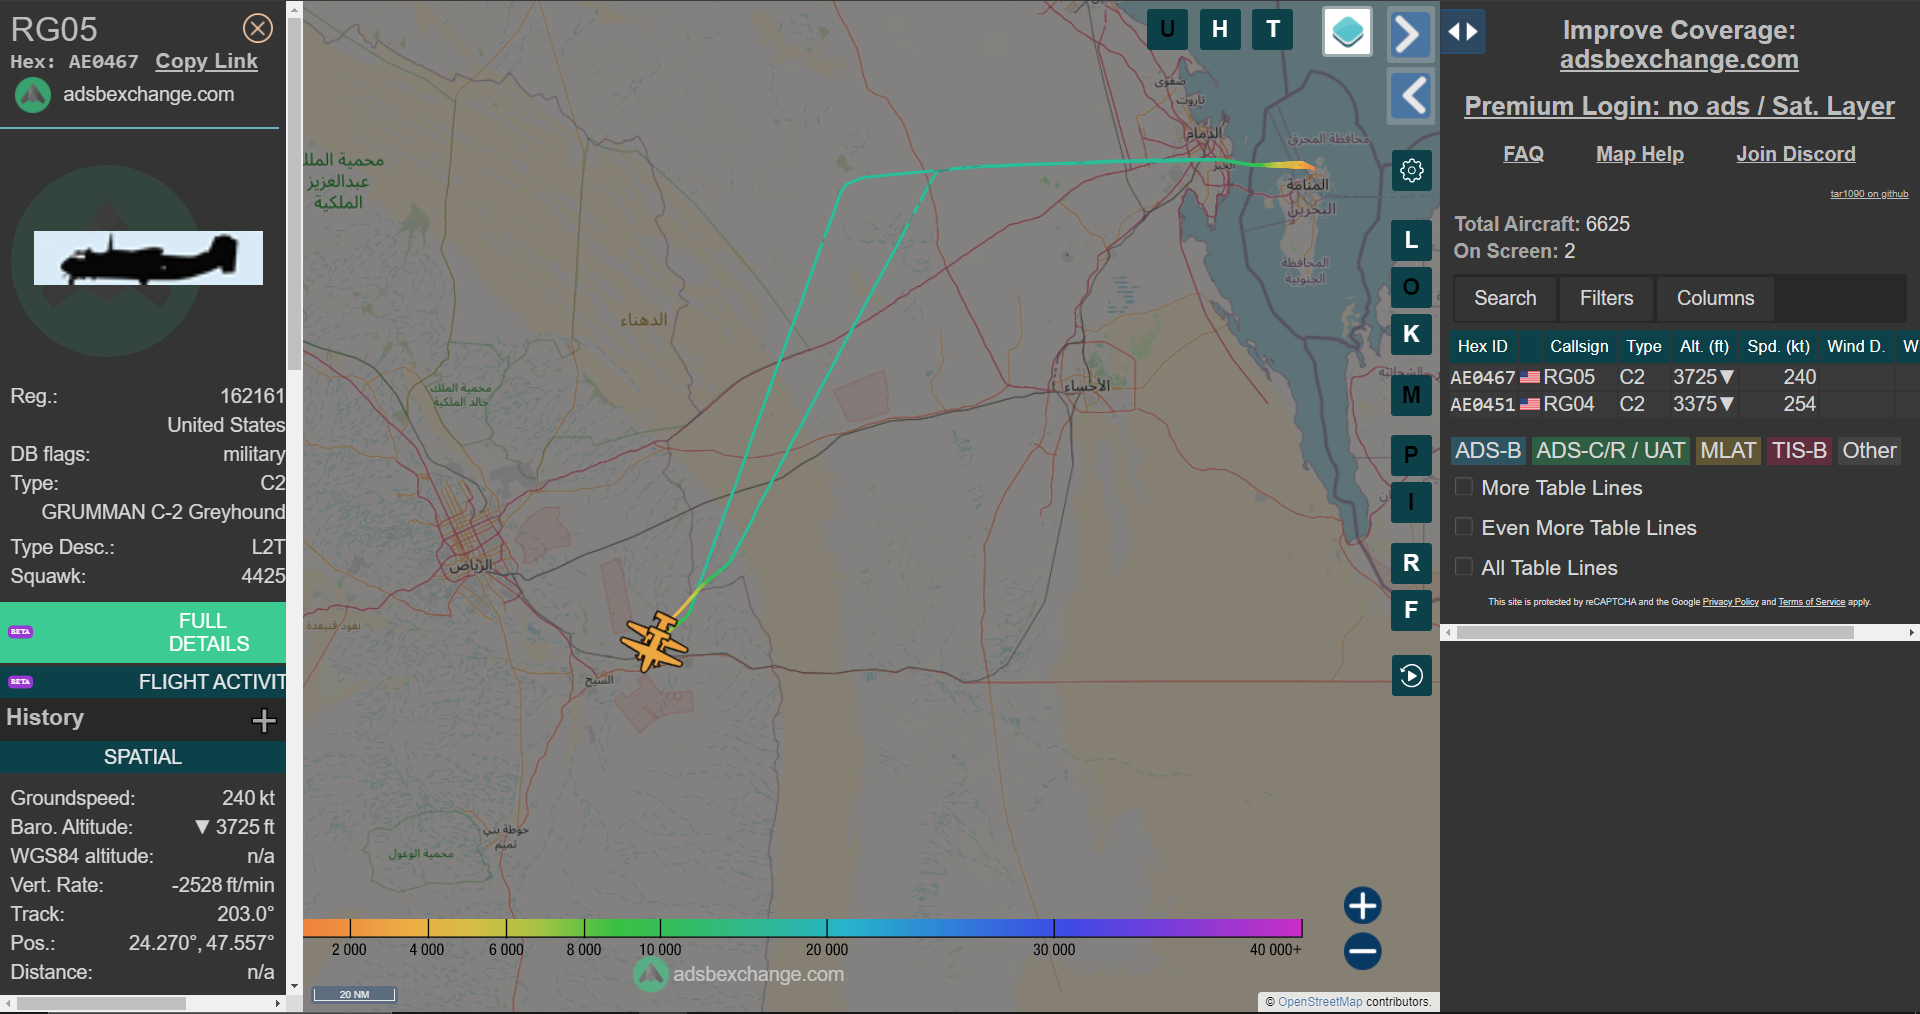
Task: Click the adsbexchange logo in info panel
Action: (33, 95)
